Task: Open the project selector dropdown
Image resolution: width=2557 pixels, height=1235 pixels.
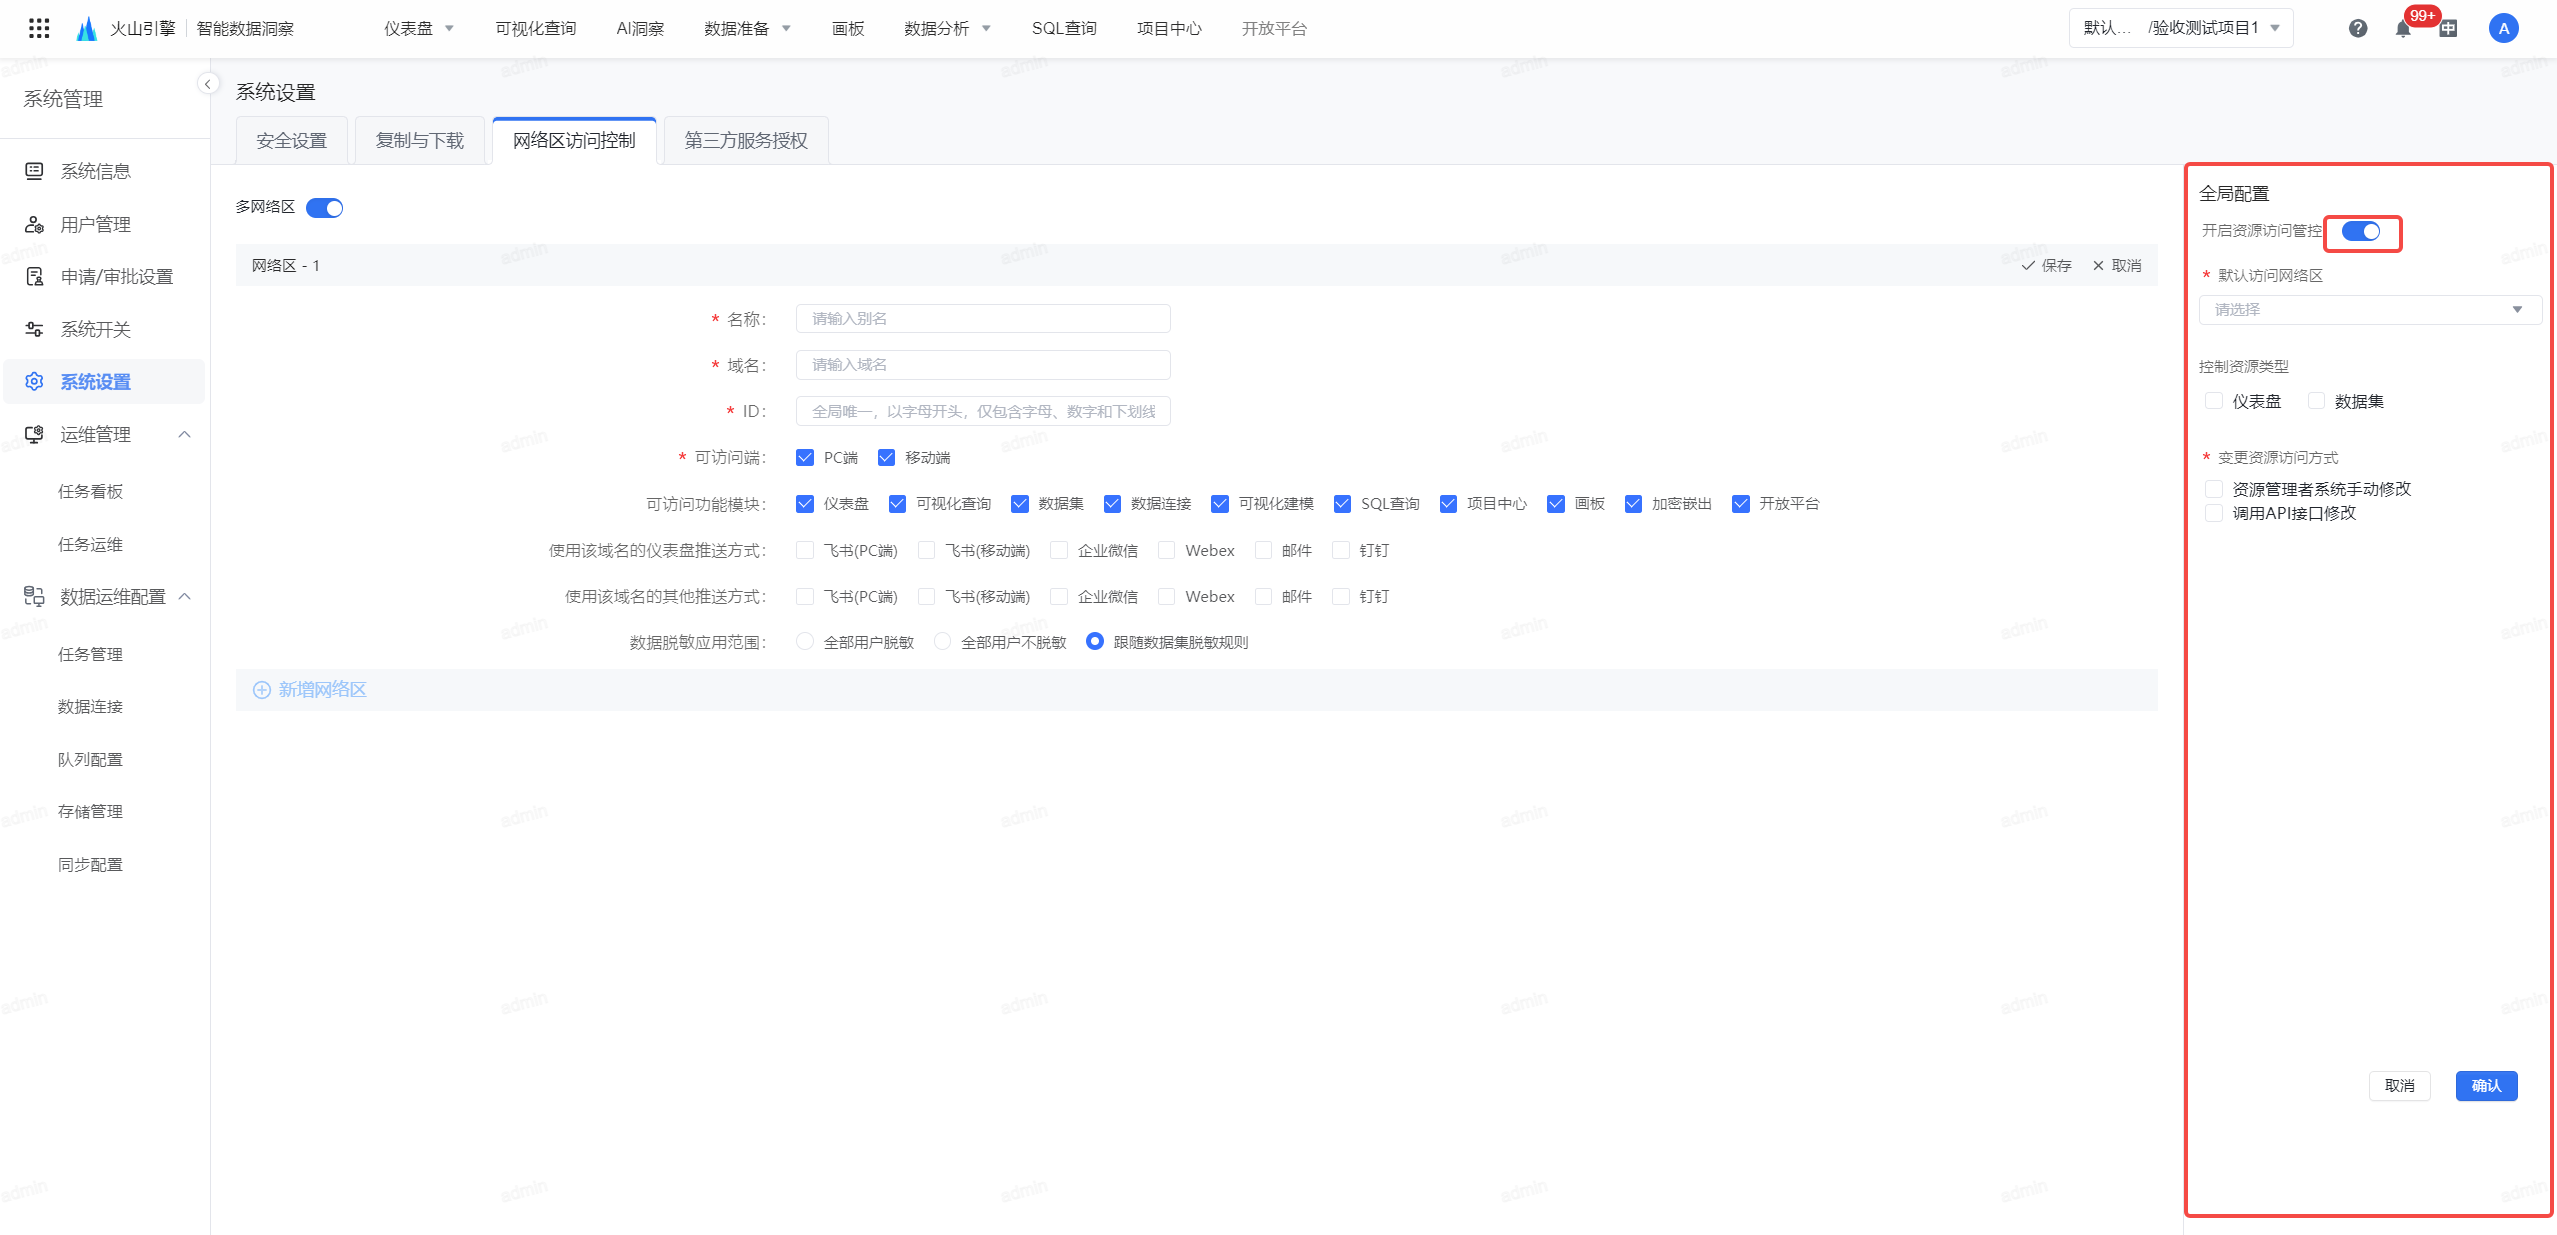Action: (2181, 28)
